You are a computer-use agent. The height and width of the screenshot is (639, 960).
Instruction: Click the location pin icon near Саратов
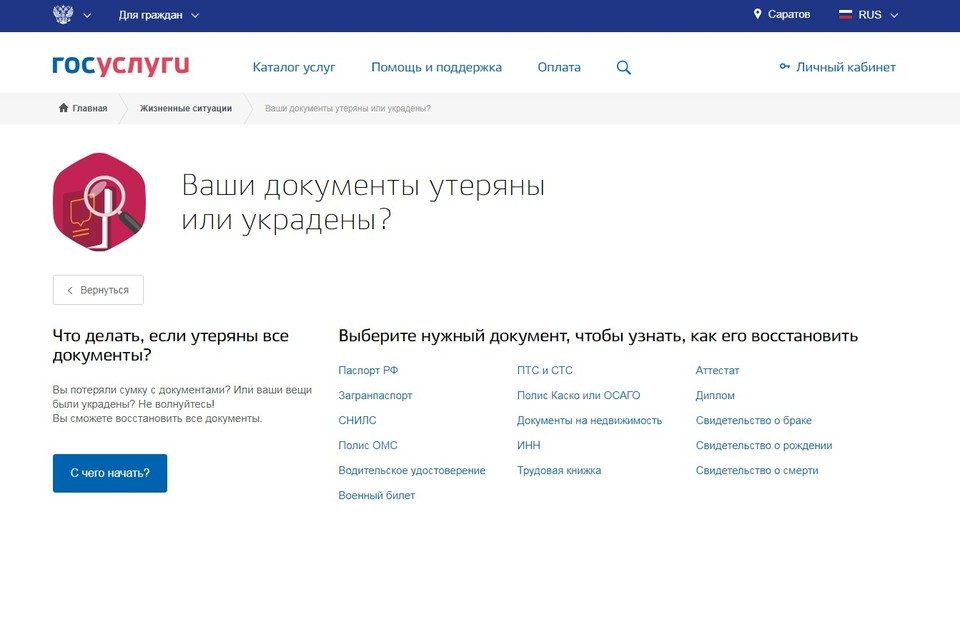(757, 14)
